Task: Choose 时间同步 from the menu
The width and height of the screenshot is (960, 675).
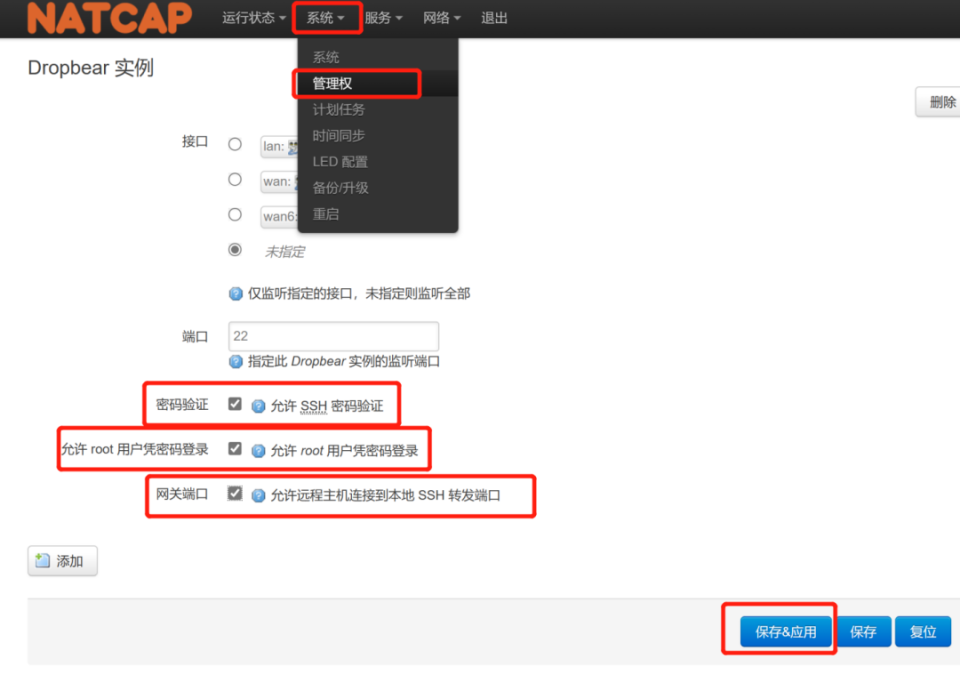Action: [x=378, y=136]
